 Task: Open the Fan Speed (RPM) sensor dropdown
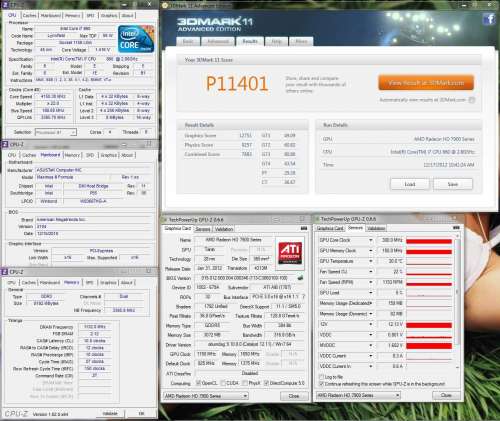370,282
